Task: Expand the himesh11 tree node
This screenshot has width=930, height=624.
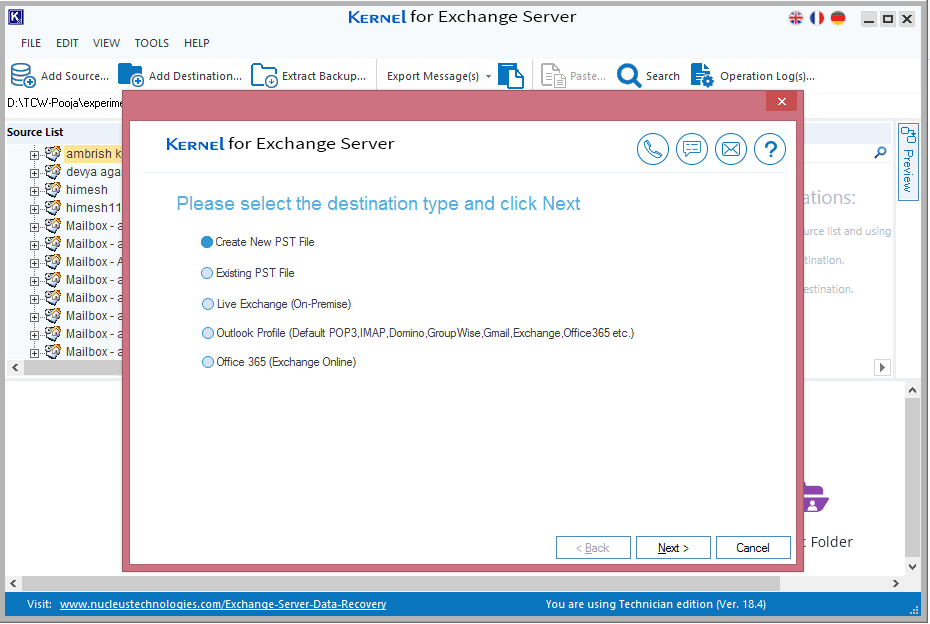Action: pos(34,209)
